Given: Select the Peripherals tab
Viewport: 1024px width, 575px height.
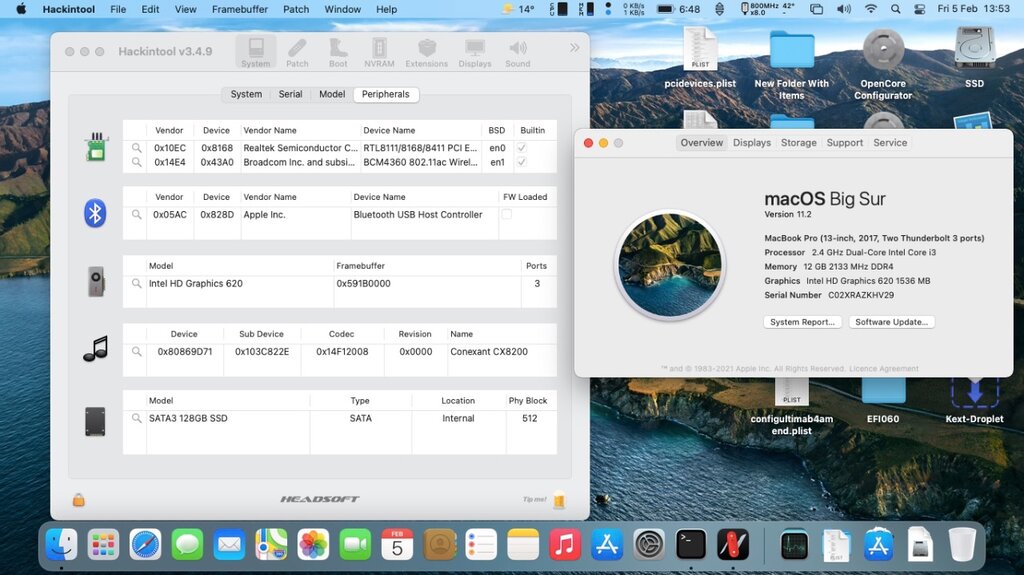Looking at the screenshot, I should (x=386, y=94).
